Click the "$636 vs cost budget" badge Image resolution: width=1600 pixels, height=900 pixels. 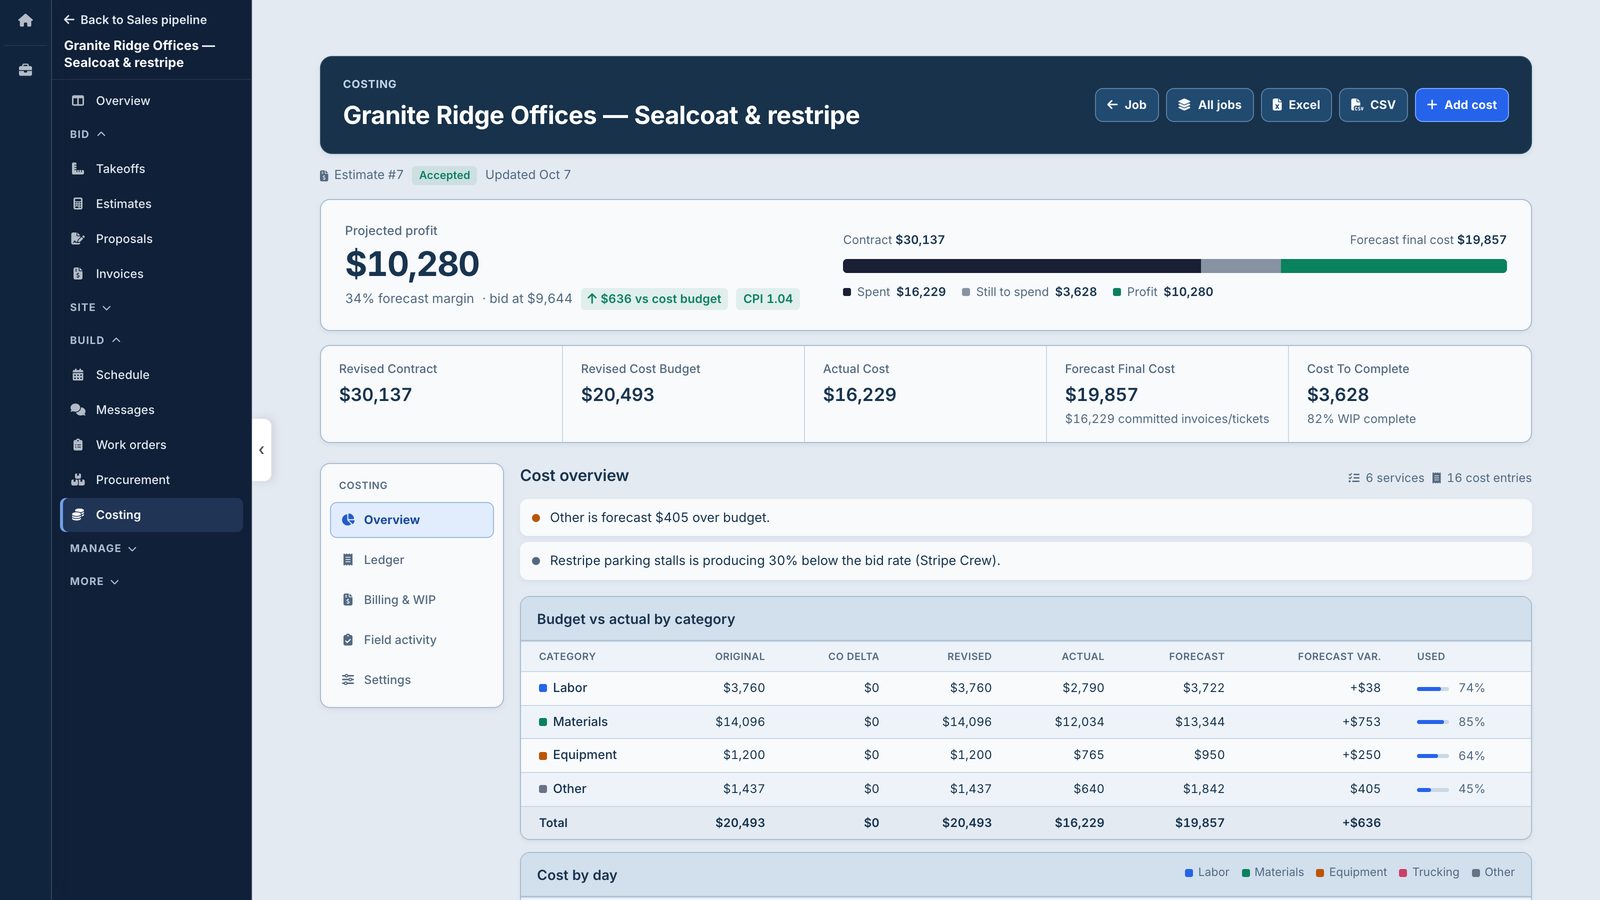coord(654,299)
